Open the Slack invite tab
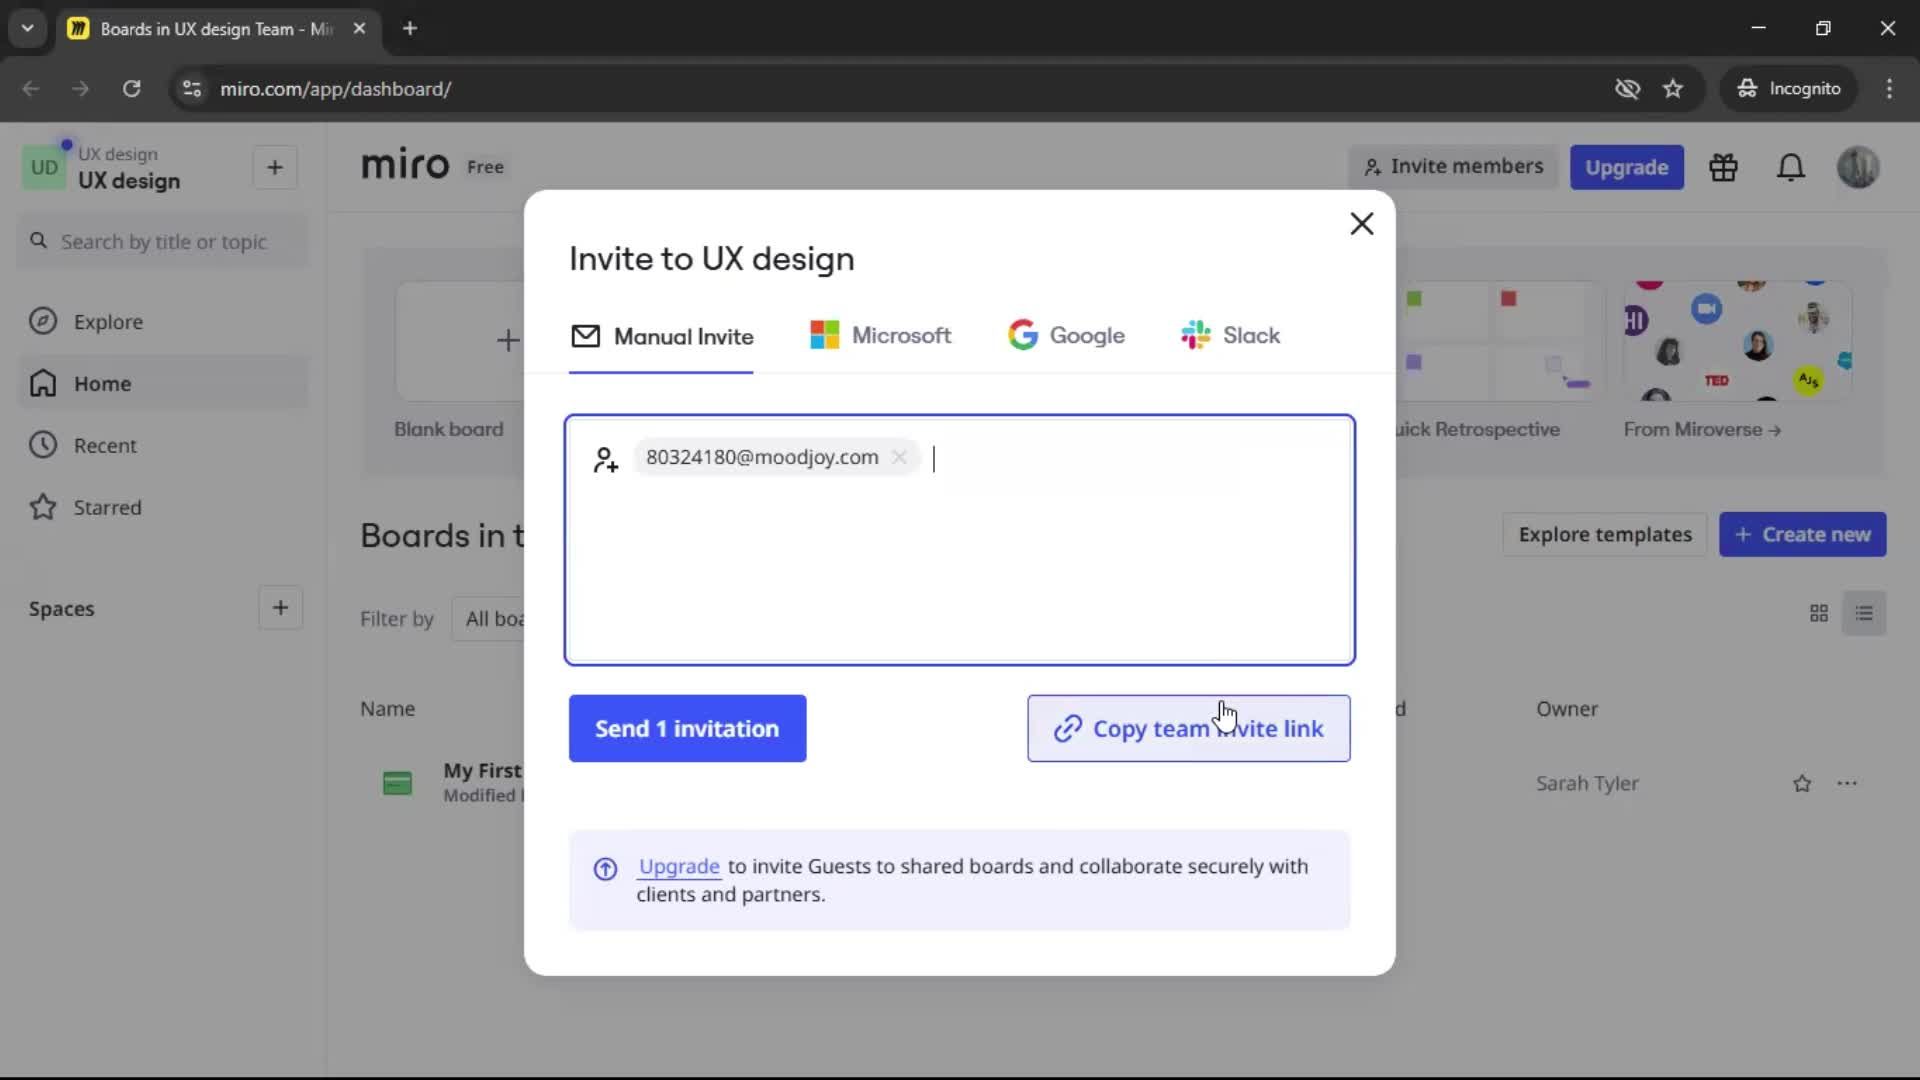The image size is (1920, 1080). point(1230,336)
